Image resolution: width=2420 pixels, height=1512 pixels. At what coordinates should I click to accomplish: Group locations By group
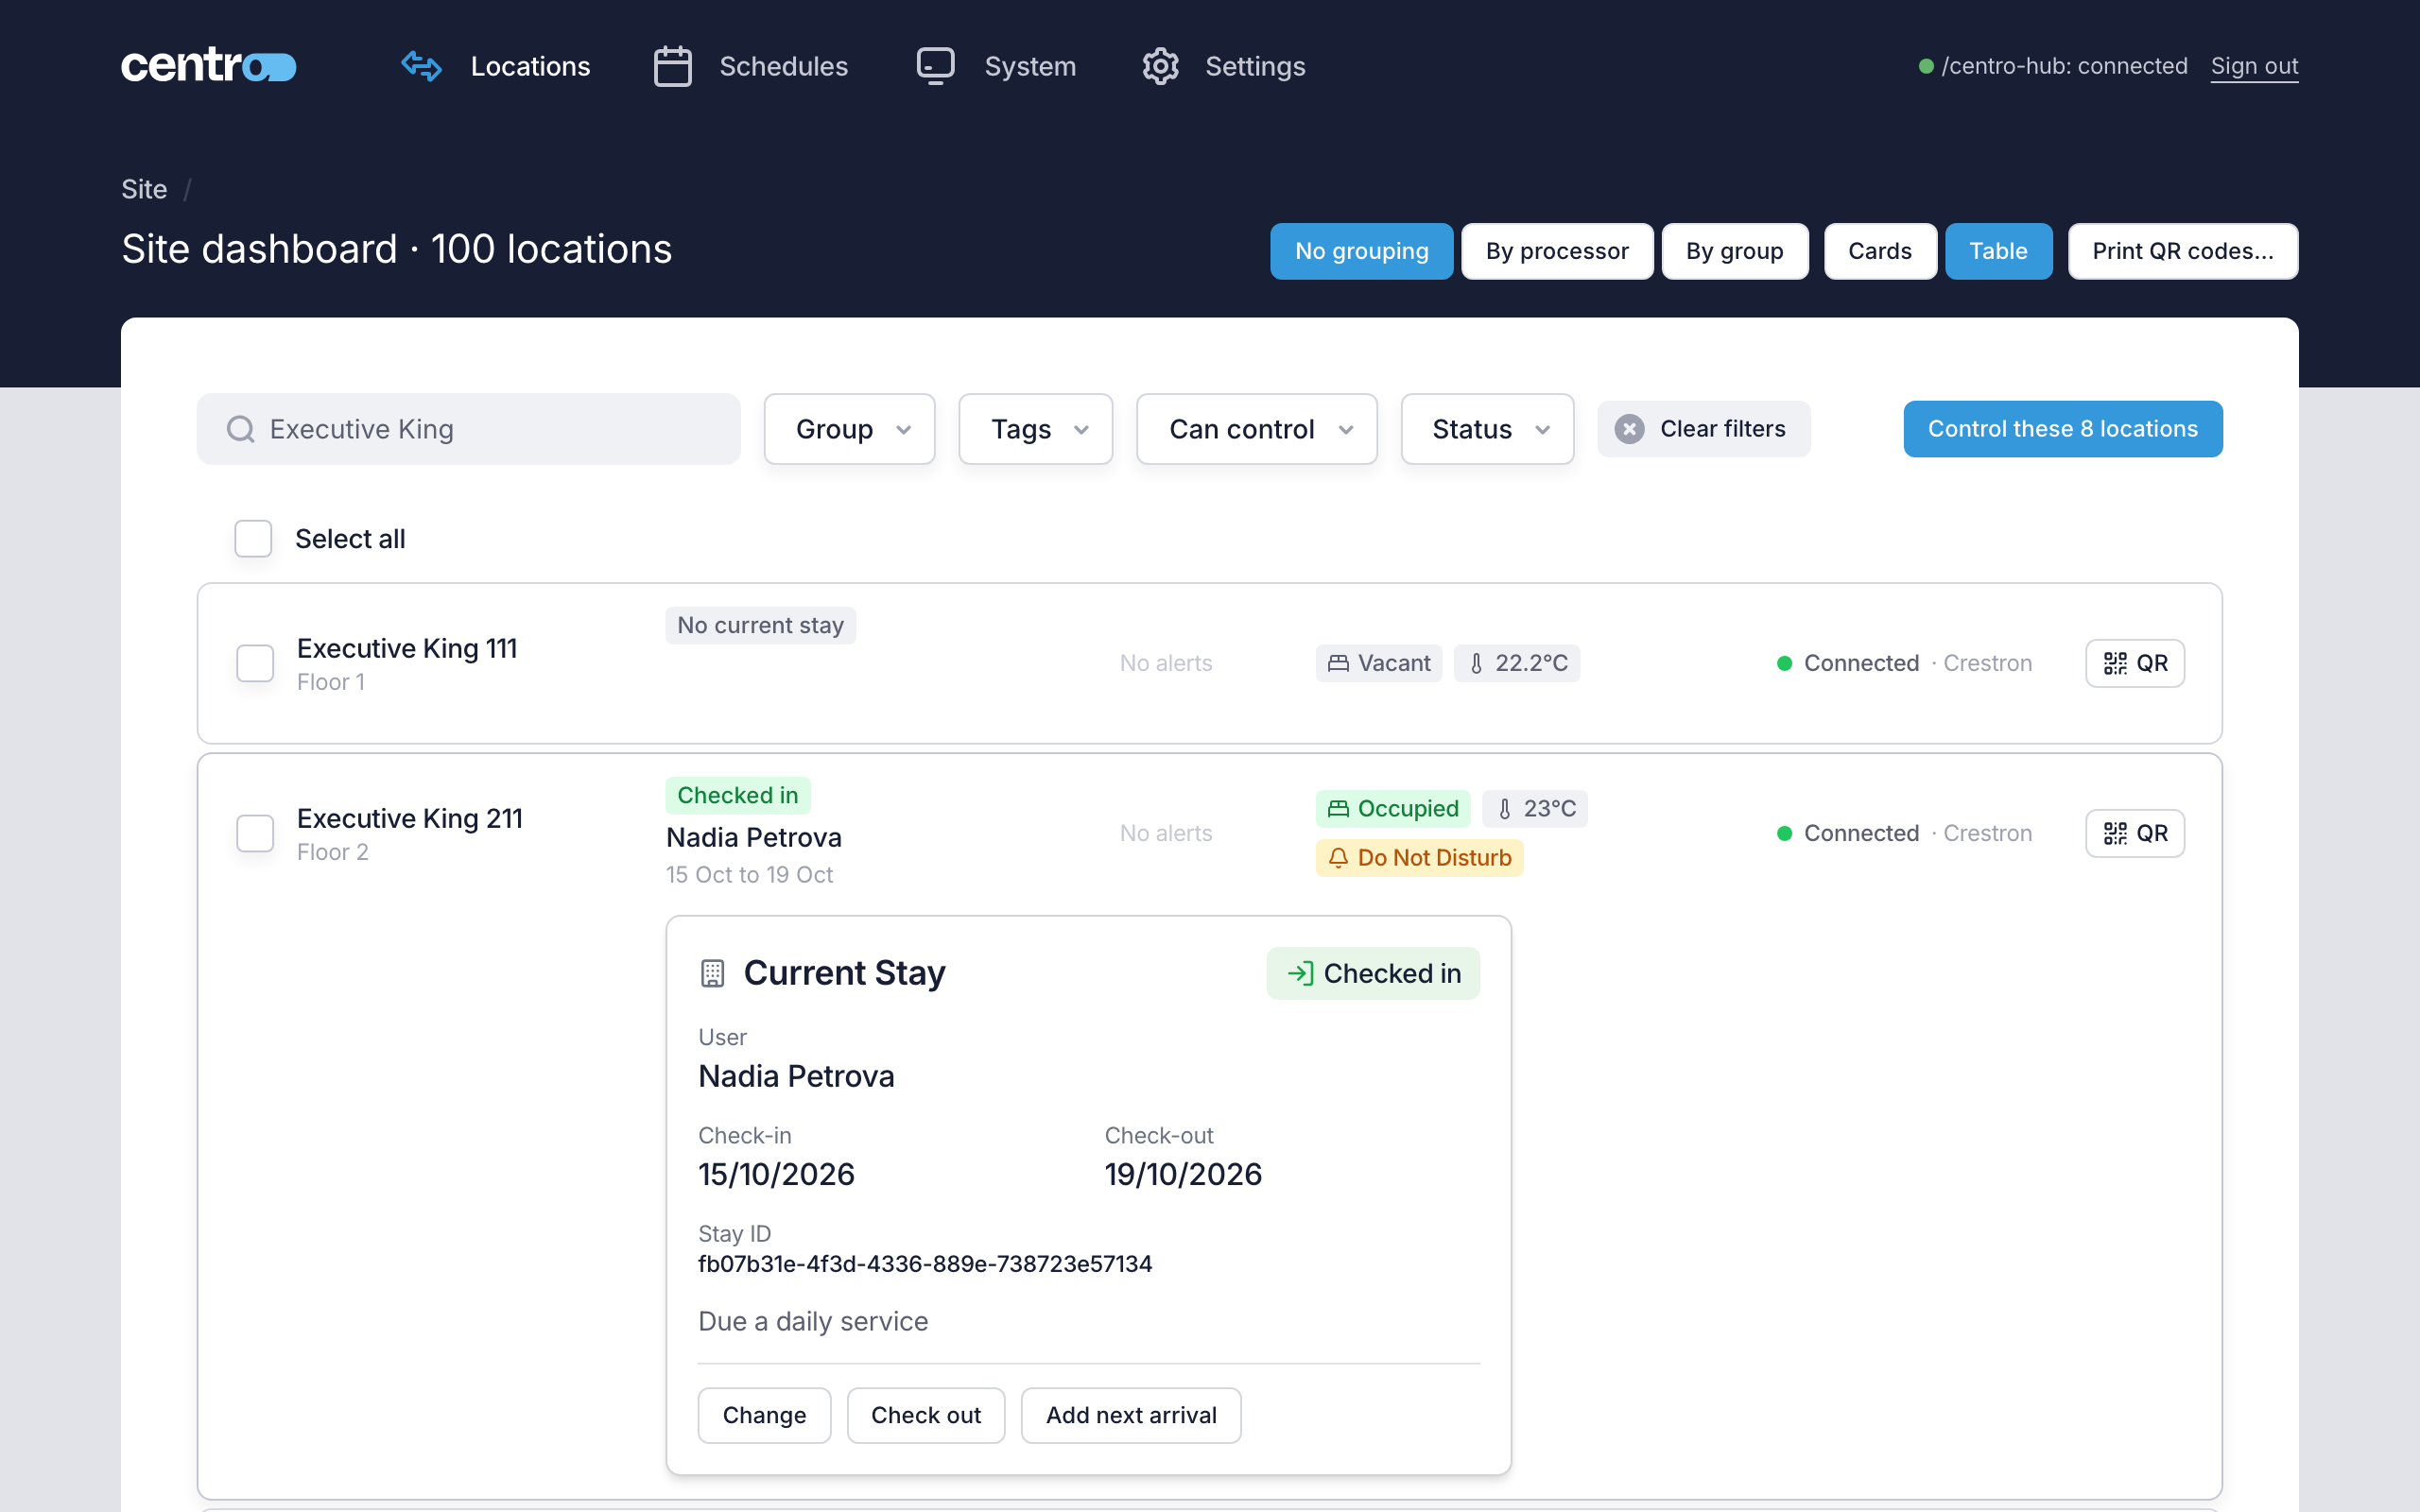point(1734,251)
